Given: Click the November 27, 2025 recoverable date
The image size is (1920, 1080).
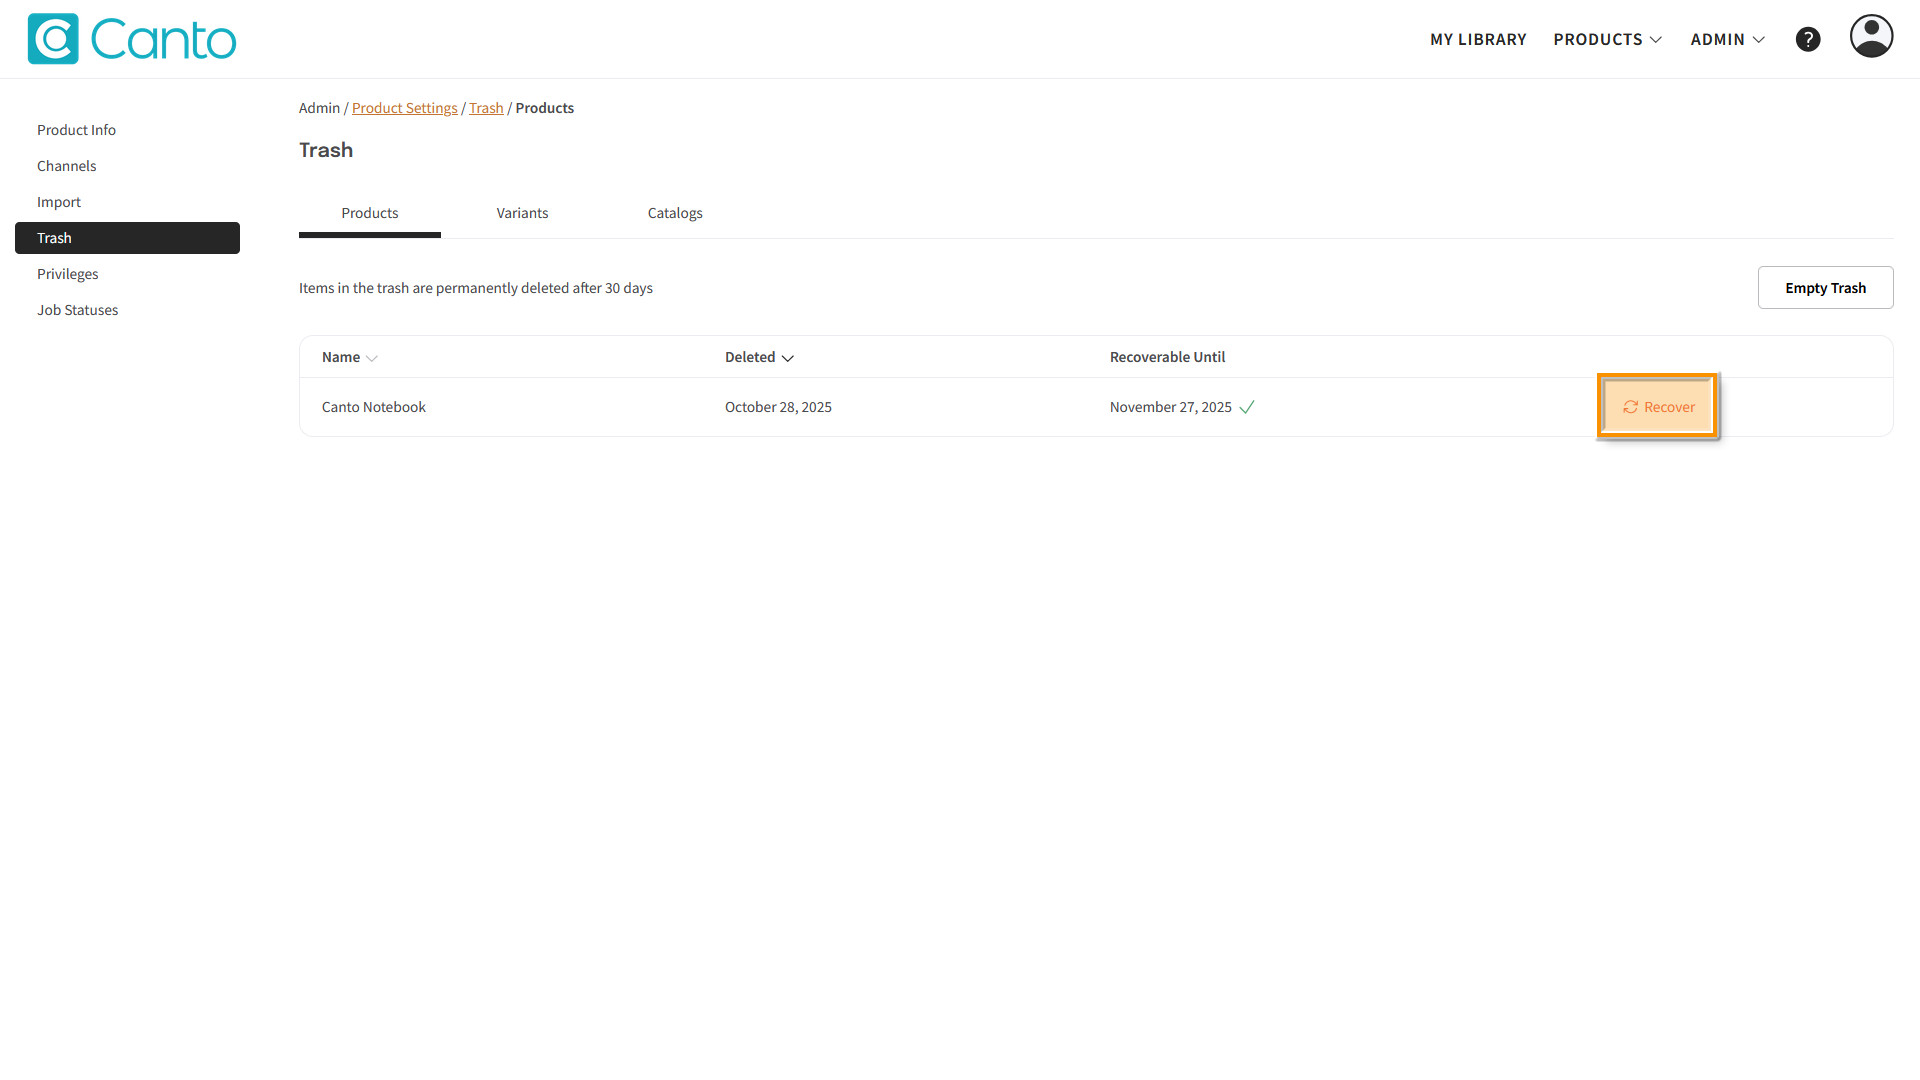Looking at the screenshot, I should click(1170, 407).
